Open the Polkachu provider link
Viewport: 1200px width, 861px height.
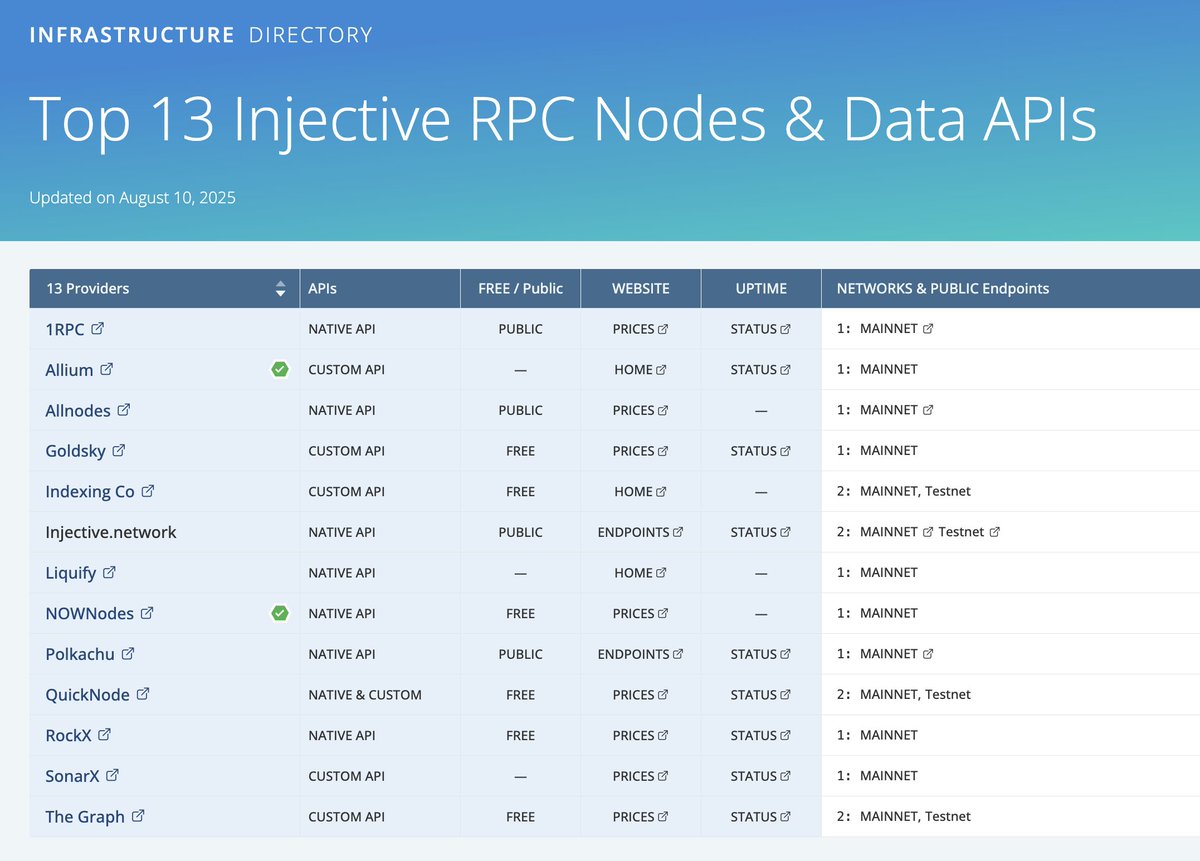[x=90, y=654]
